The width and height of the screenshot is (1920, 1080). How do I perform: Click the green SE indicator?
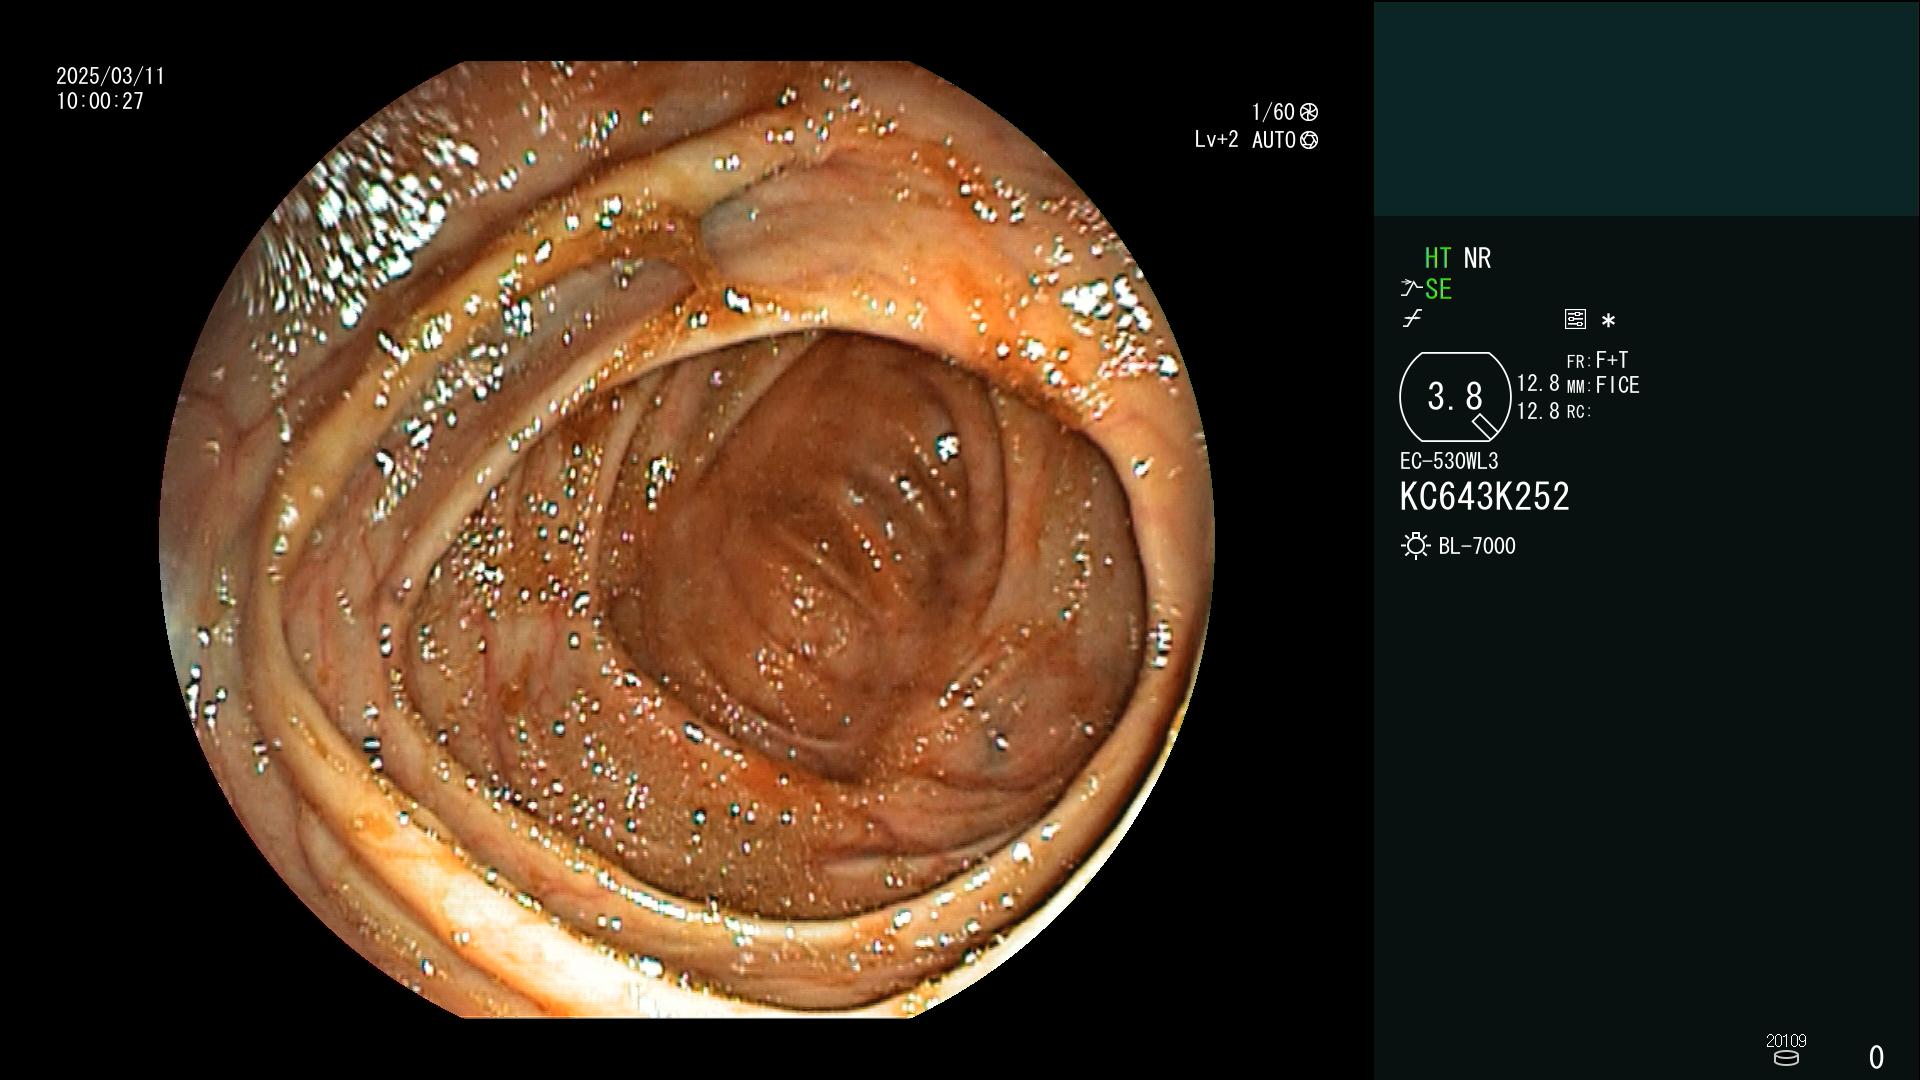(1438, 290)
